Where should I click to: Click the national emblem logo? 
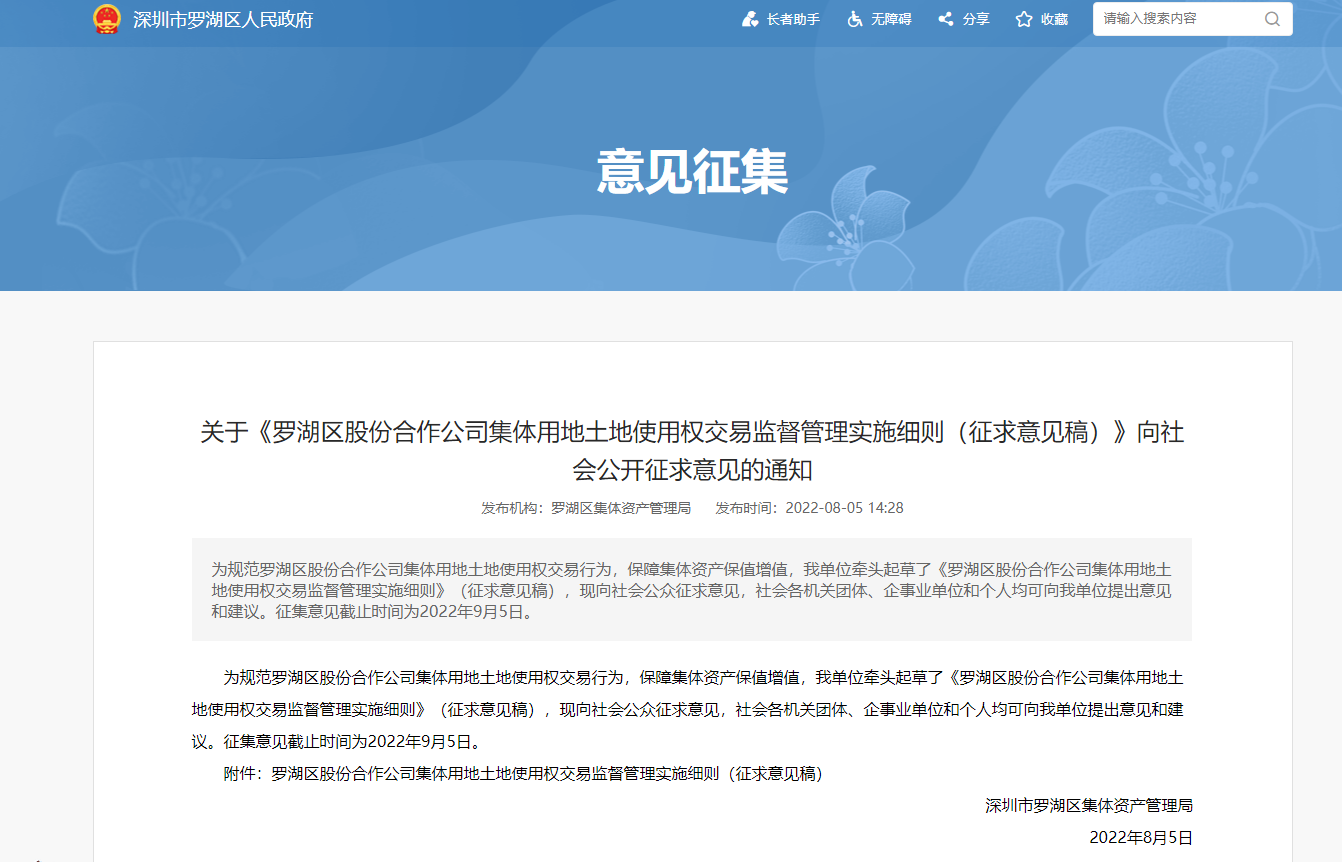click(x=107, y=19)
